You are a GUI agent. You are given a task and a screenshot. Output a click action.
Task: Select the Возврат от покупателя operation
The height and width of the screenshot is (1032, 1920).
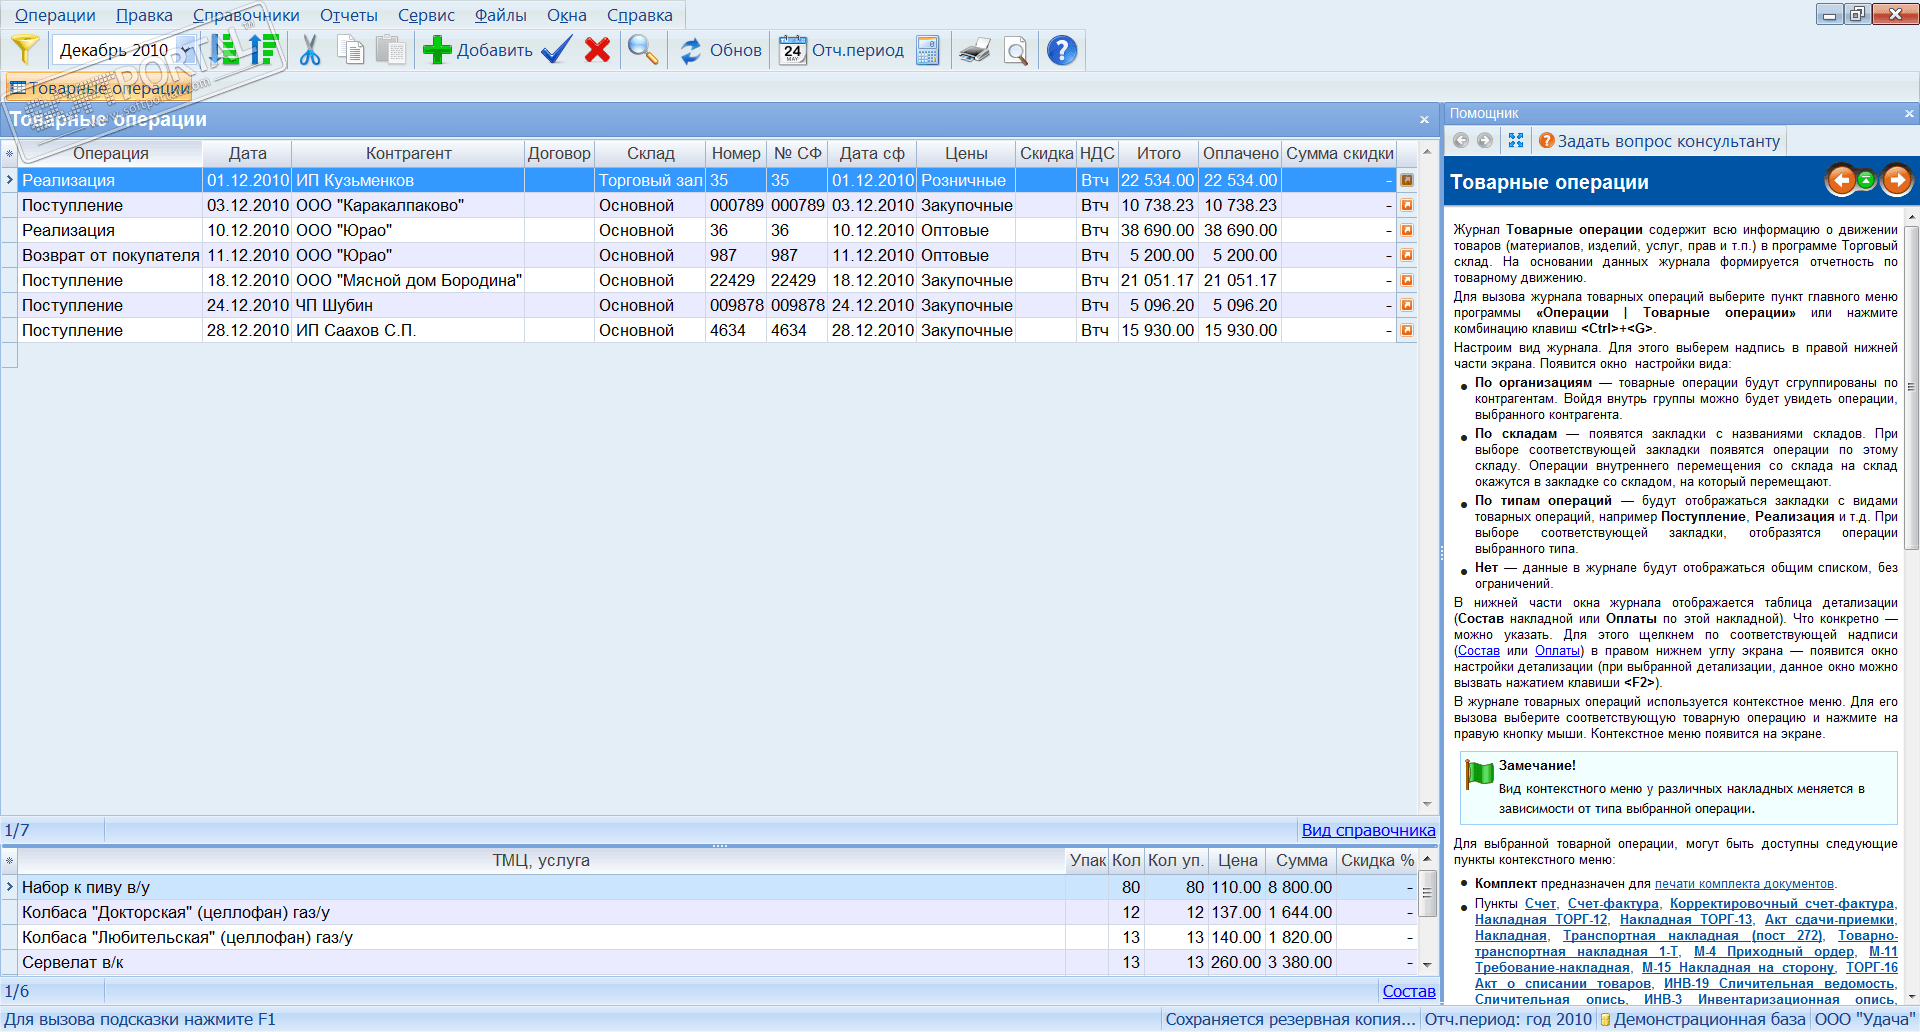click(111, 255)
